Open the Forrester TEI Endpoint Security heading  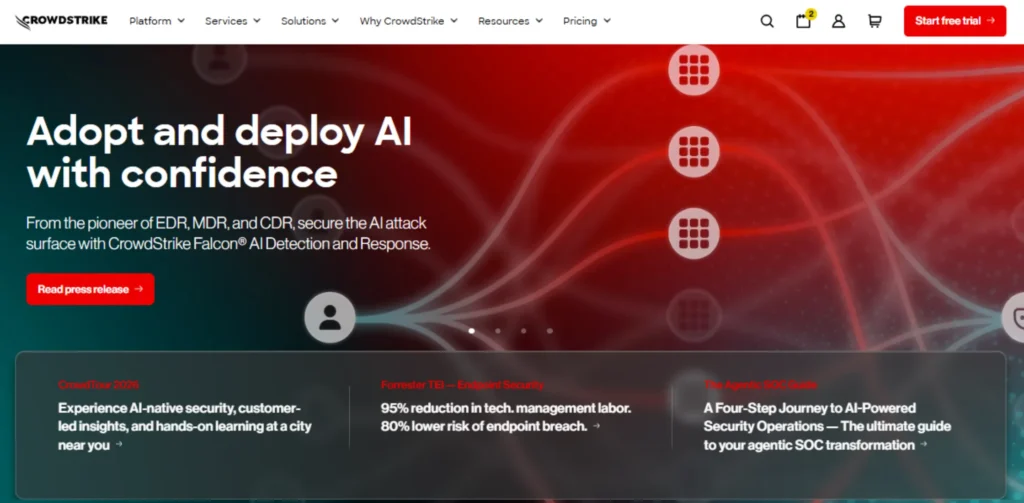[x=462, y=385]
